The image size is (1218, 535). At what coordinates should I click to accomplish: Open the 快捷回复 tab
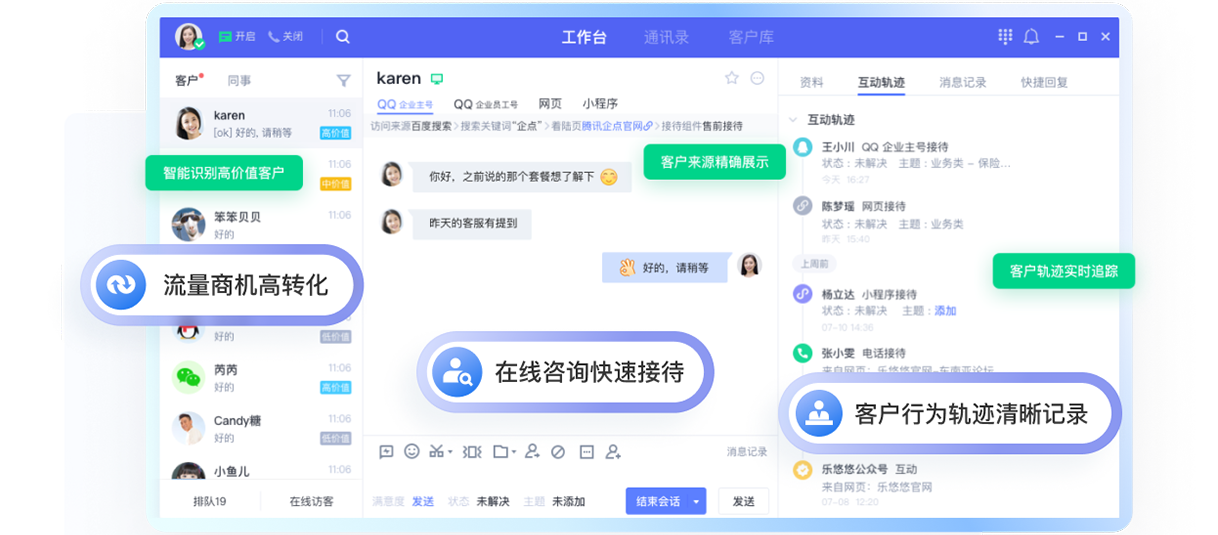click(x=1044, y=83)
